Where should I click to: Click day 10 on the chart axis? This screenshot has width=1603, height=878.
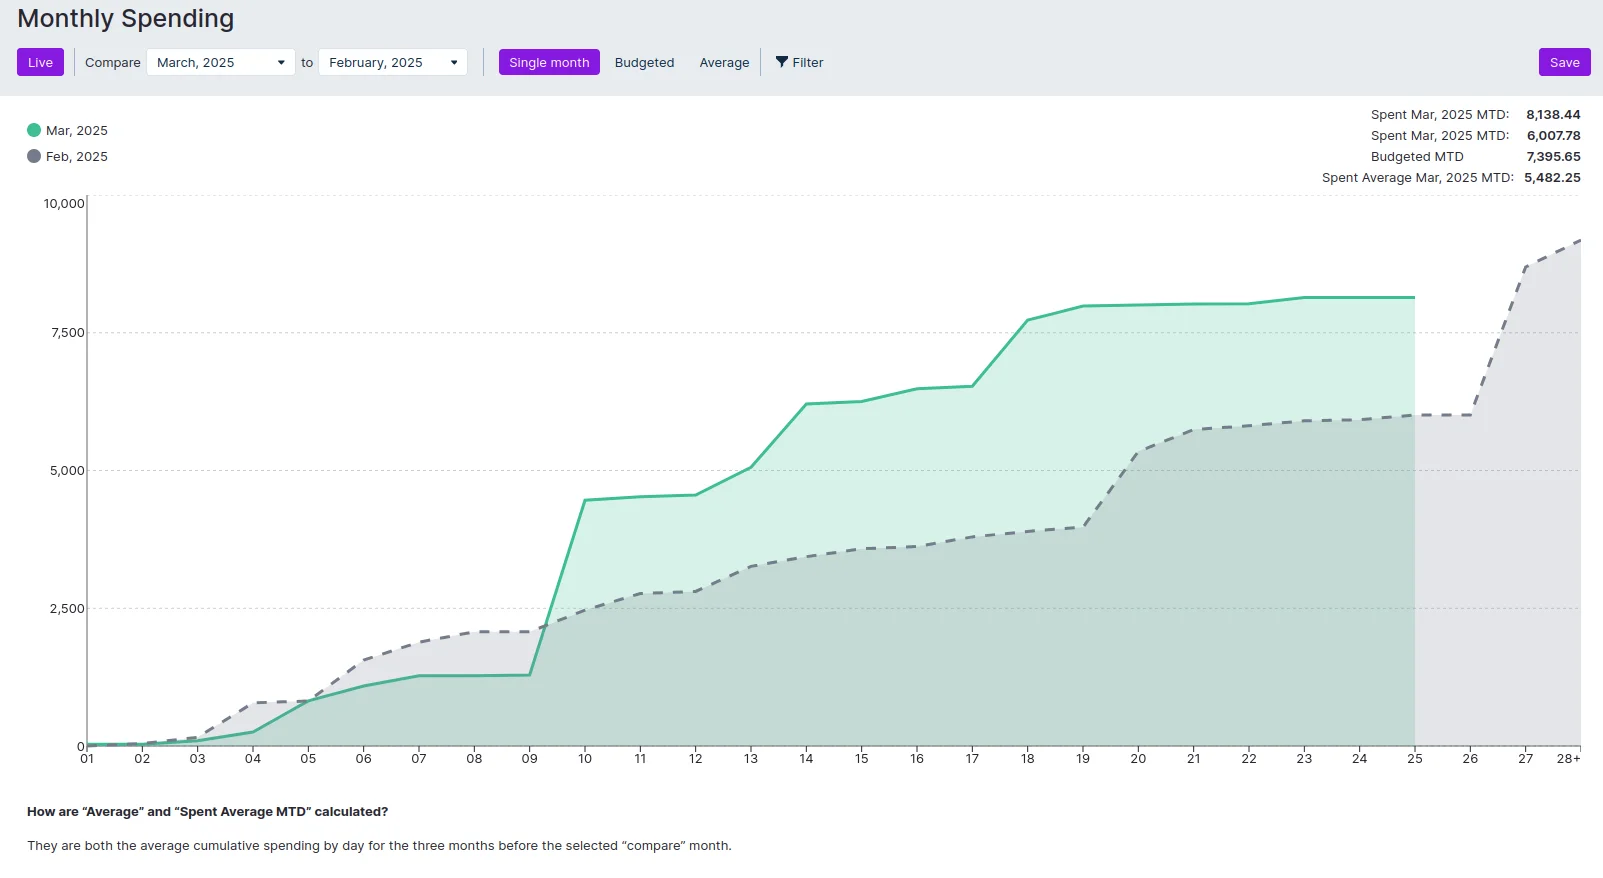point(585,759)
